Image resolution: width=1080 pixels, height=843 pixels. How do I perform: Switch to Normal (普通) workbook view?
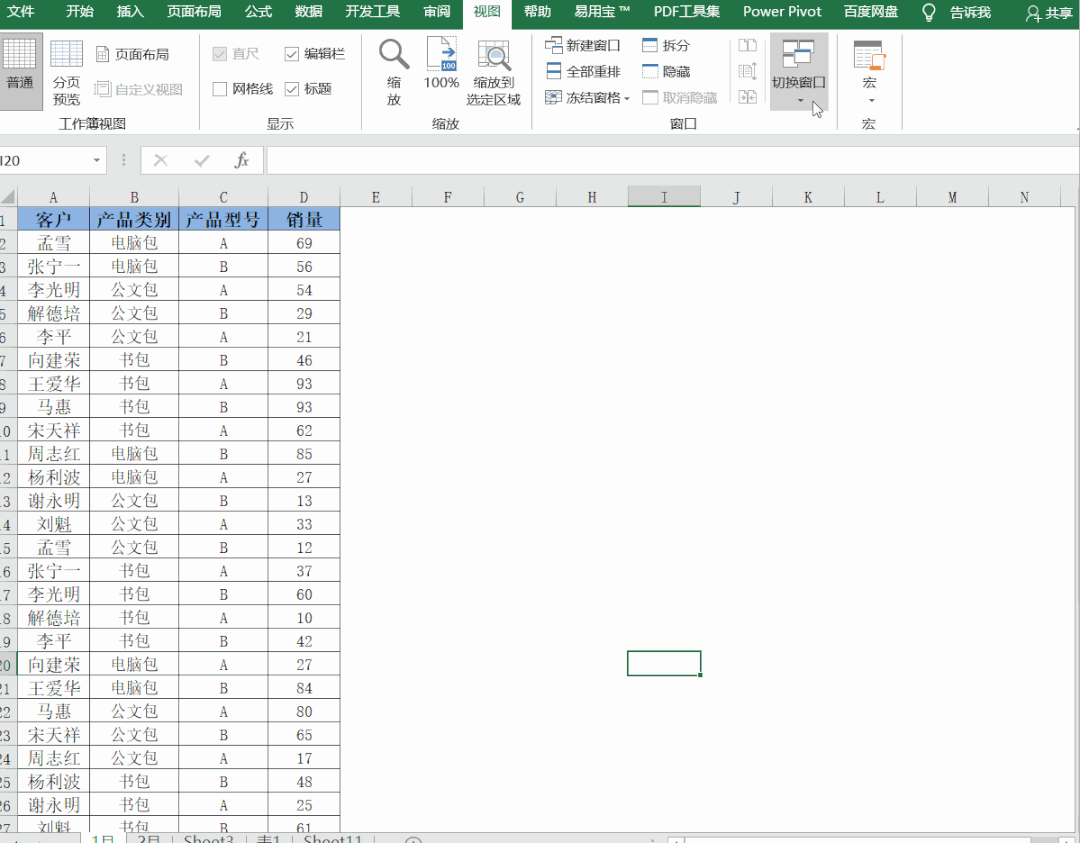click(x=20, y=71)
